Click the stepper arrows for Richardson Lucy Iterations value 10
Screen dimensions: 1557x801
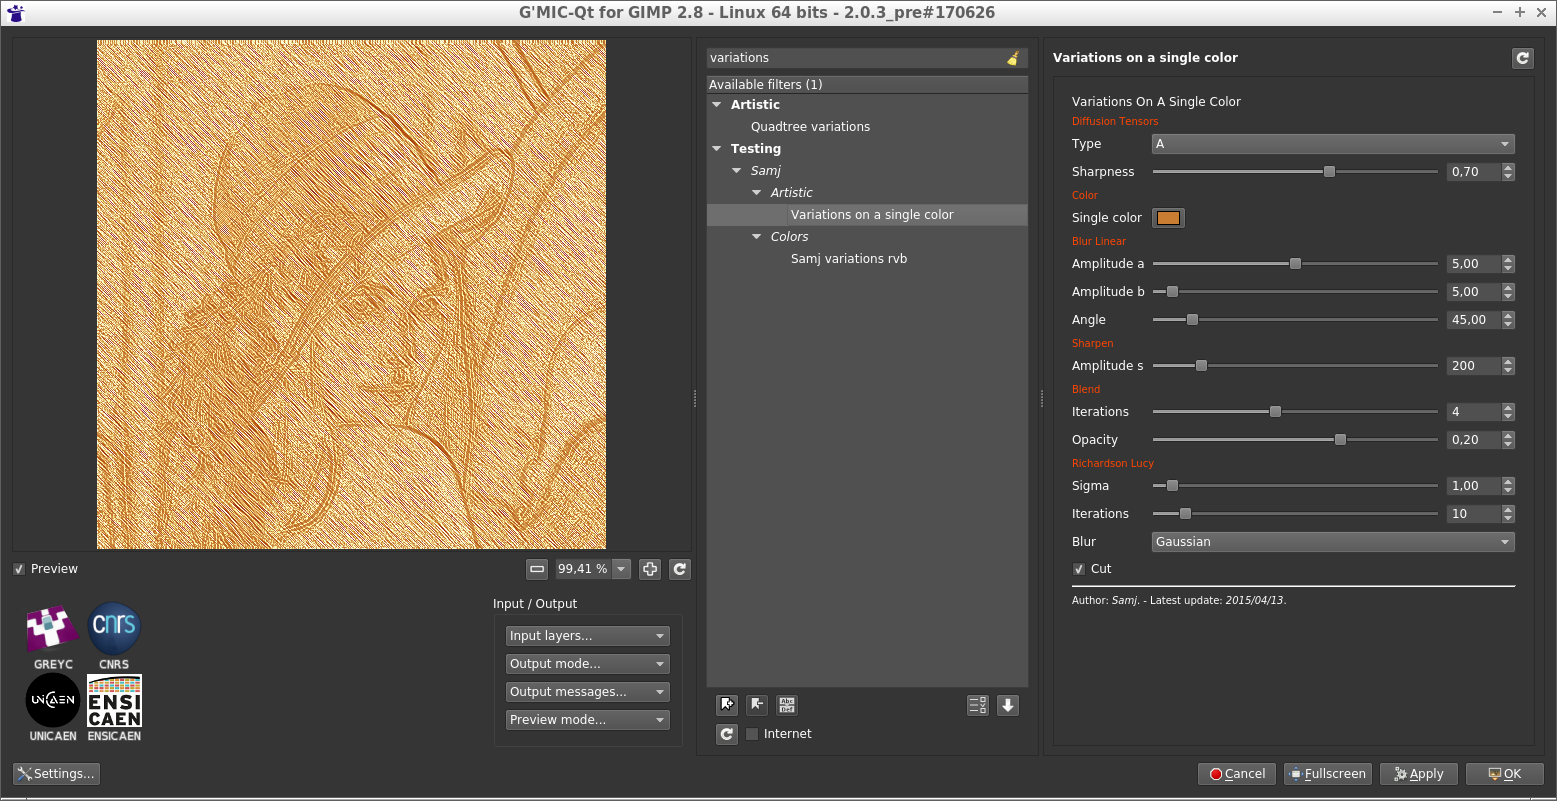[x=1508, y=514]
